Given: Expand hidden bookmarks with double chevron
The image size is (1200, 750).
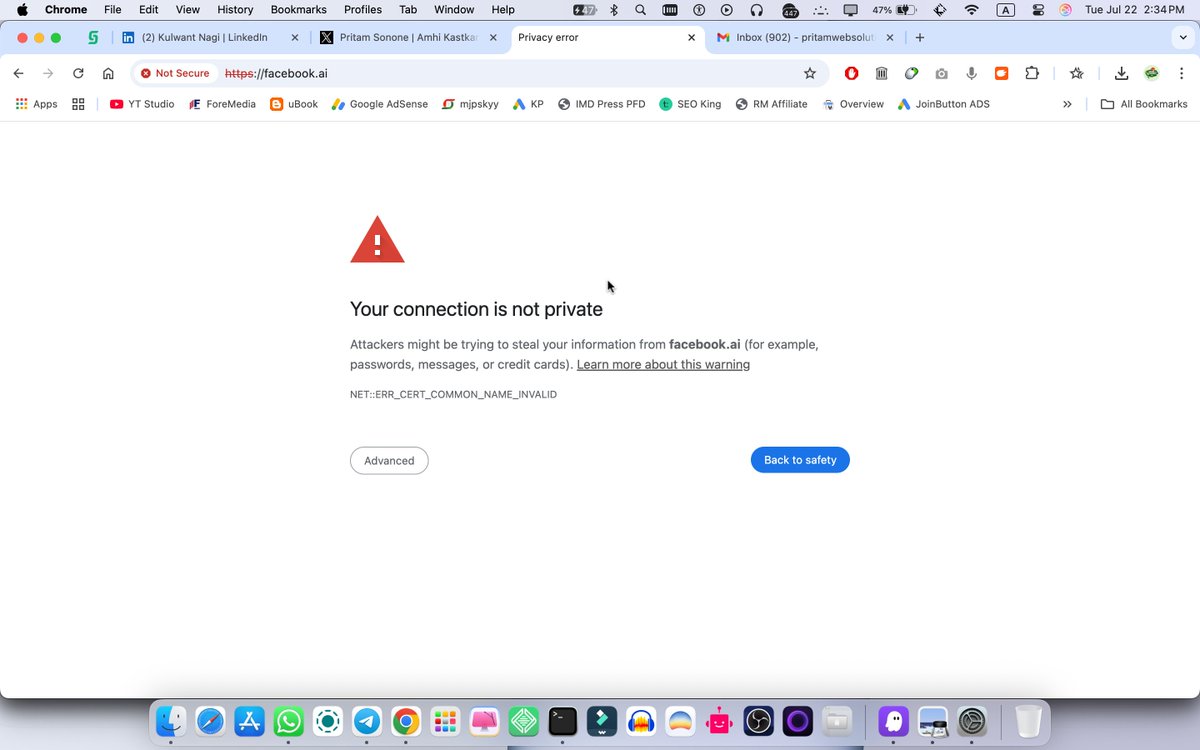Looking at the screenshot, I should [1067, 104].
